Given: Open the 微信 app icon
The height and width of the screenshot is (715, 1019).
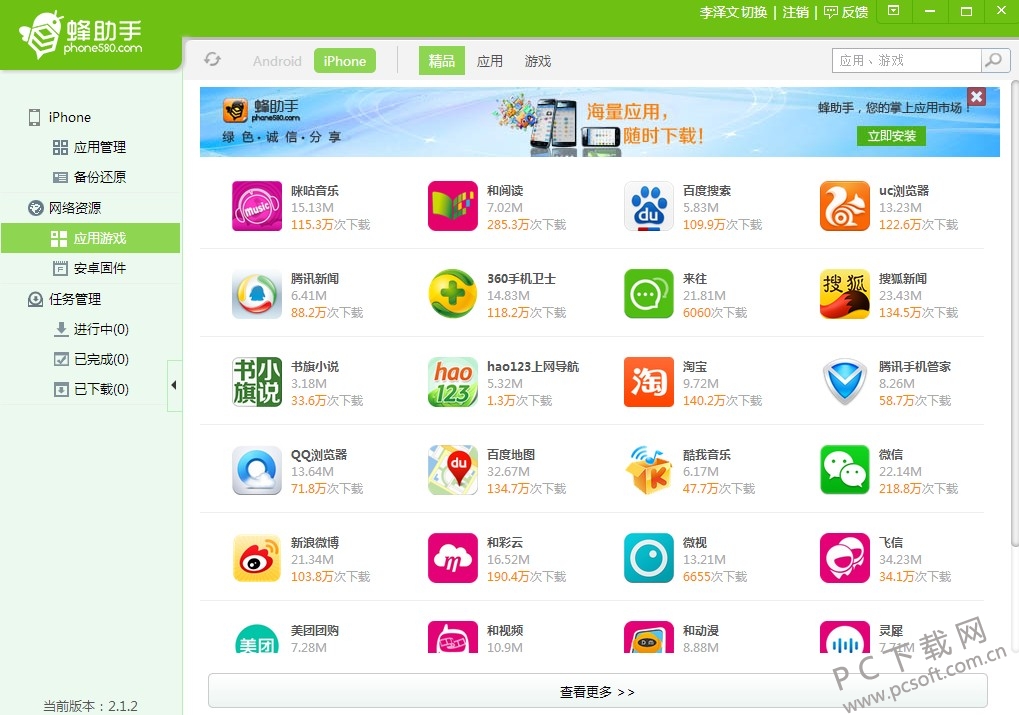Looking at the screenshot, I should coord(845,470).
